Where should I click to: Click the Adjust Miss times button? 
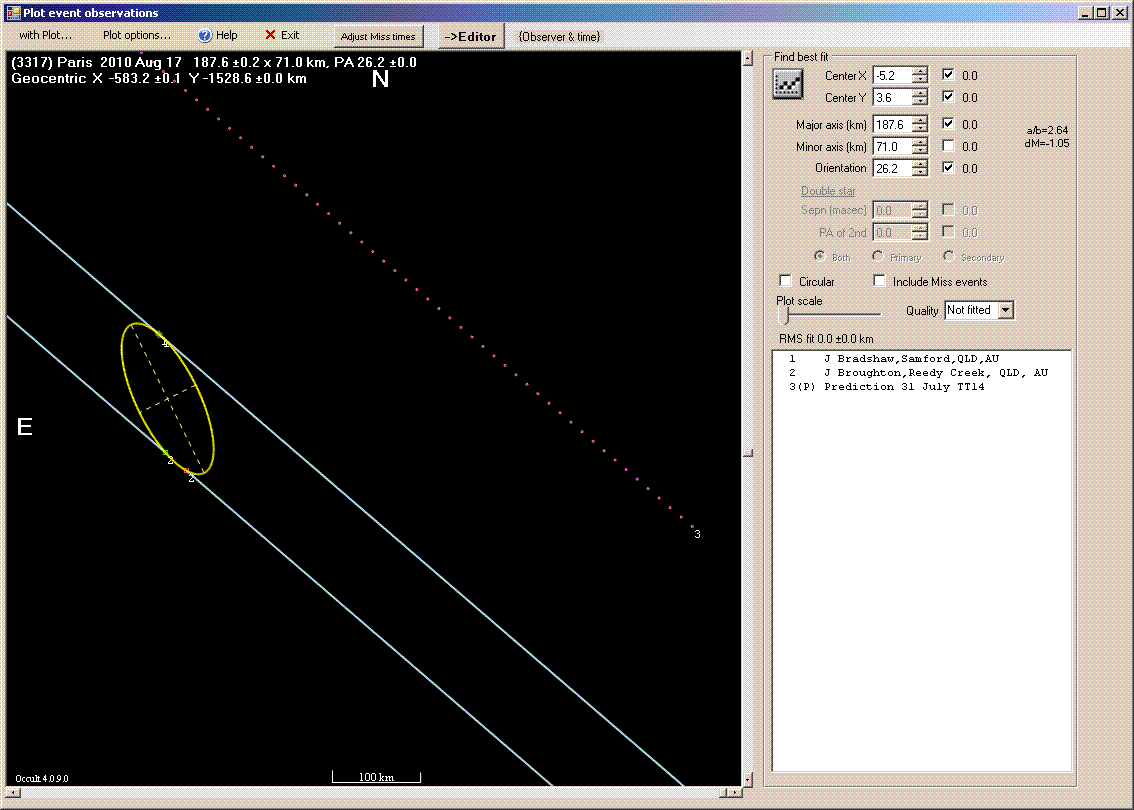(x=378, y=36)
